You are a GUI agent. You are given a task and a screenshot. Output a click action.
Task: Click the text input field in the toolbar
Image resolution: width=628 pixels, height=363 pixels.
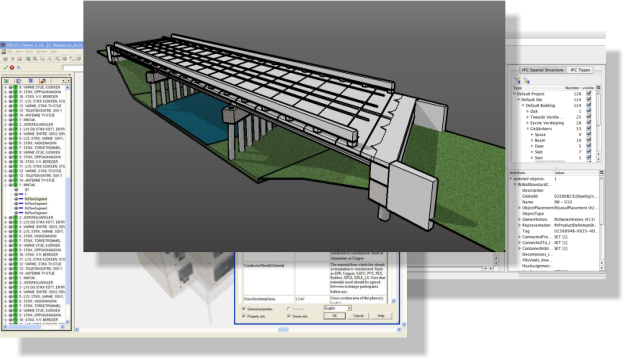click(72, 68)
